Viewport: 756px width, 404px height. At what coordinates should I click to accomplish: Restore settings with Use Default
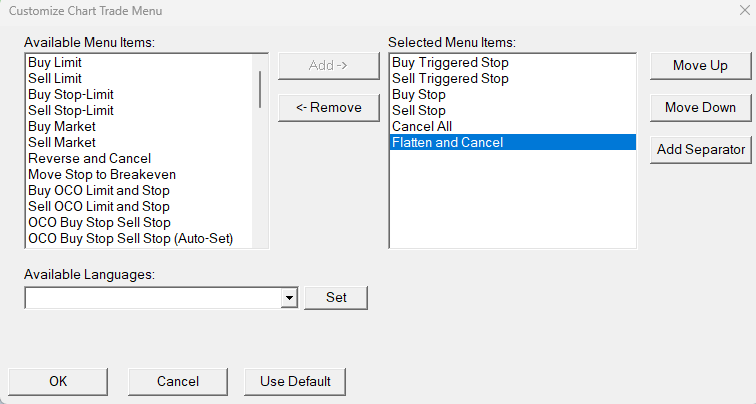coord(295,381)
